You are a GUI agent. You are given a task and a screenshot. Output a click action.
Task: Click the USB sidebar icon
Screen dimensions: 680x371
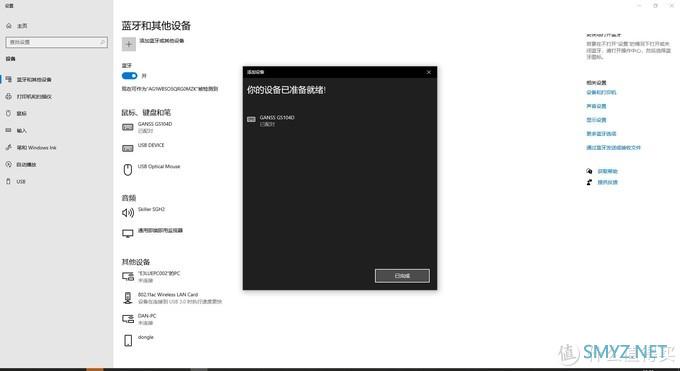8,181
